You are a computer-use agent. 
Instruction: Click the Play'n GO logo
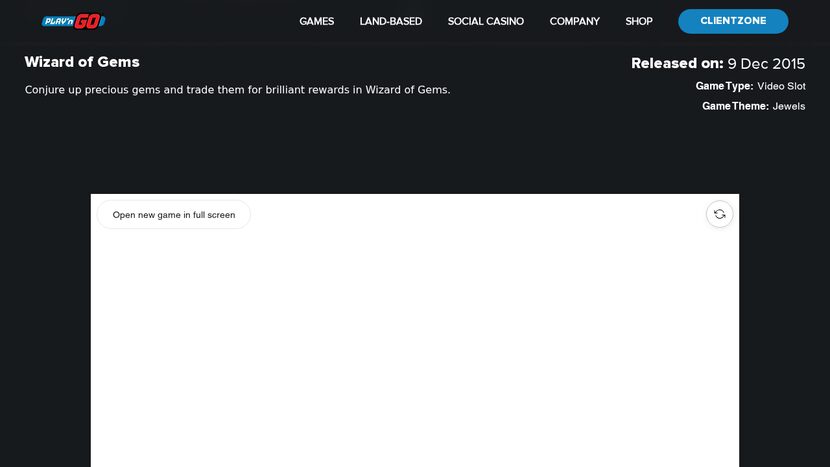click(x=73, y=21)
